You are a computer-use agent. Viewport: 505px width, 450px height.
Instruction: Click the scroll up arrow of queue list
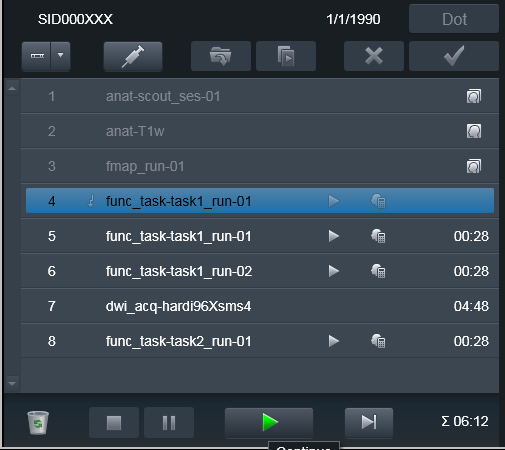(x=12, y=88)
